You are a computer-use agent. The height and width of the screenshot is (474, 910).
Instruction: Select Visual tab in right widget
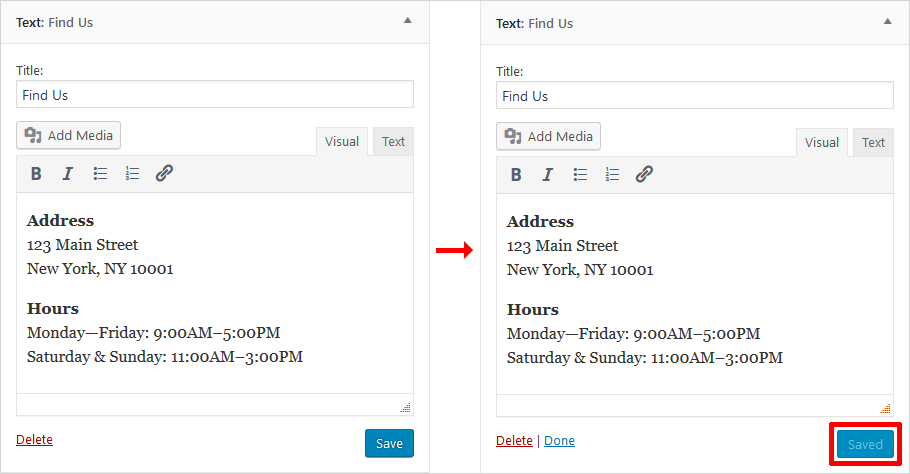tap(821, 143)
